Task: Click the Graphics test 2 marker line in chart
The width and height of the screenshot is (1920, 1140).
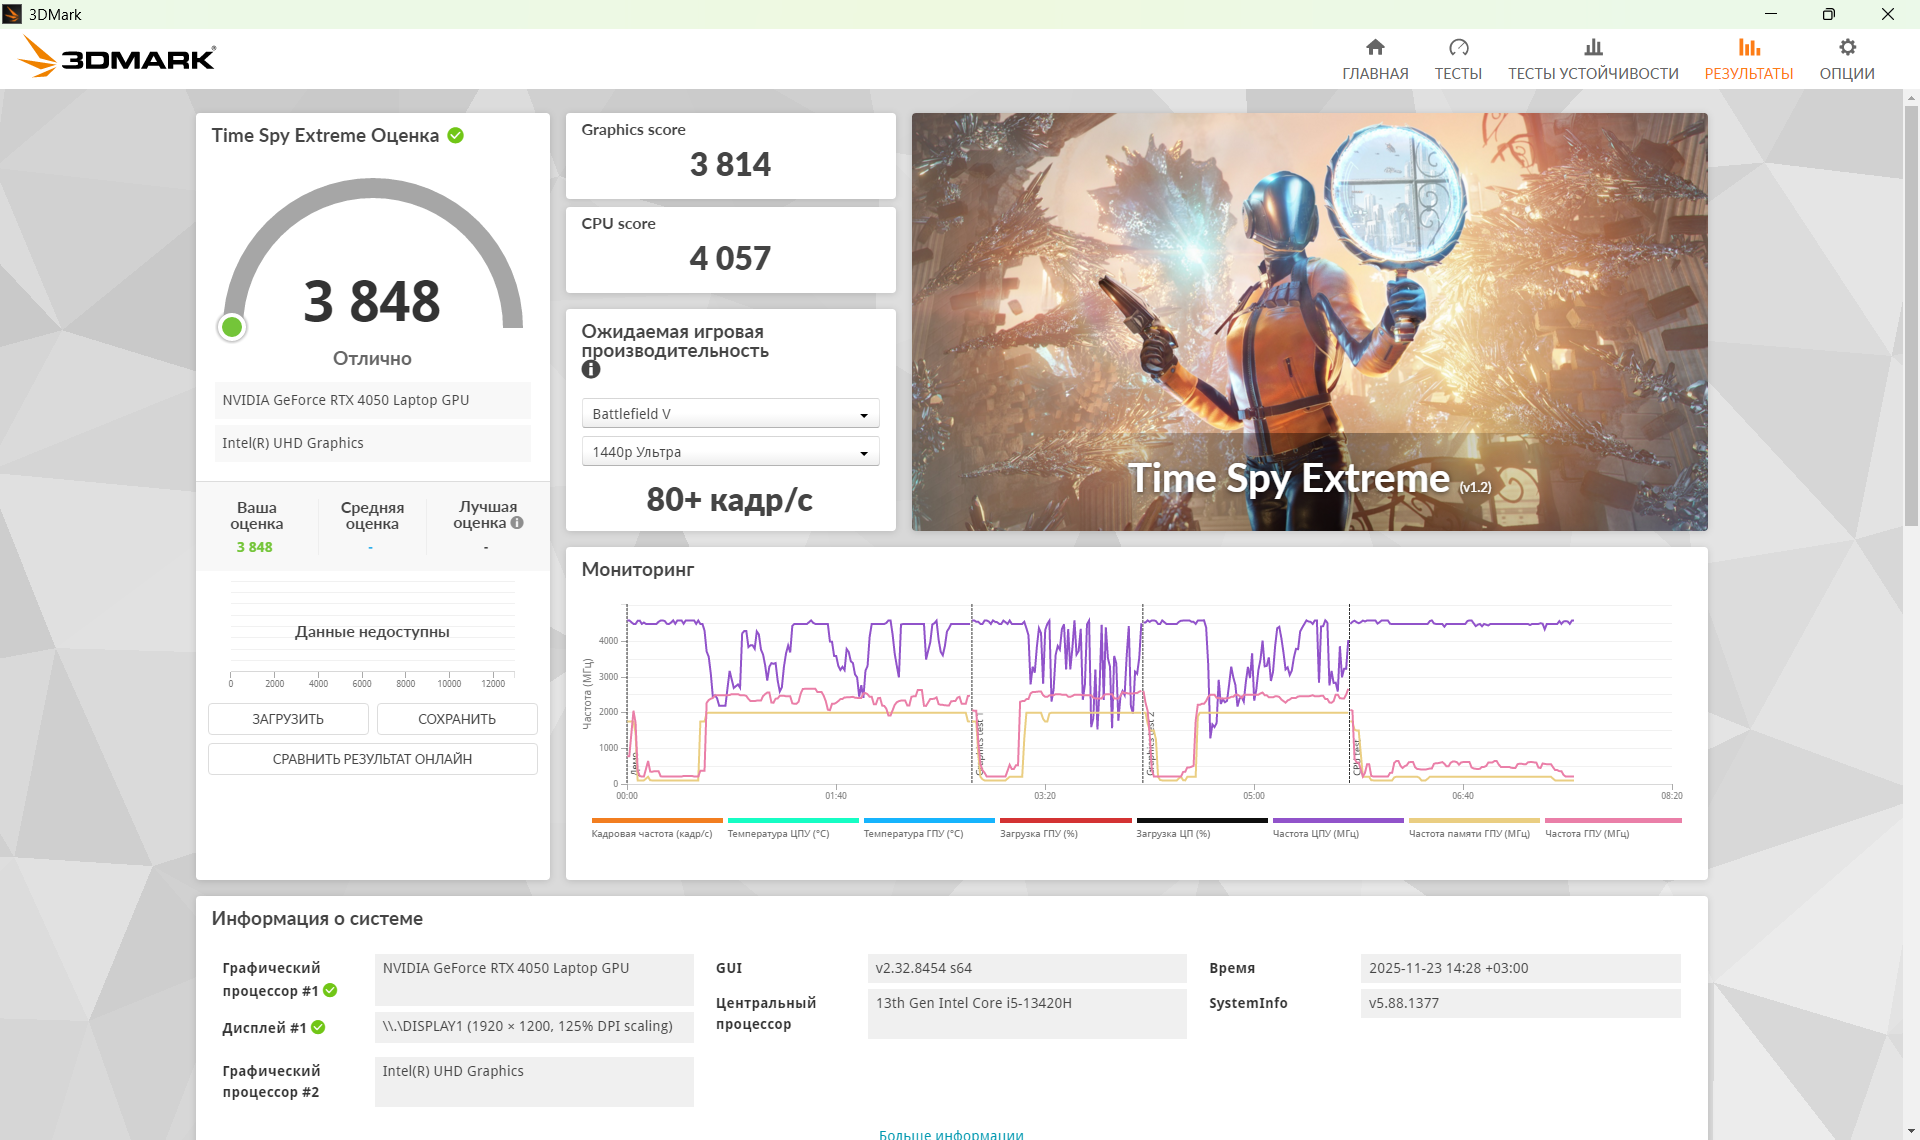Action: pyautogui.click(x=1143, y=693)
